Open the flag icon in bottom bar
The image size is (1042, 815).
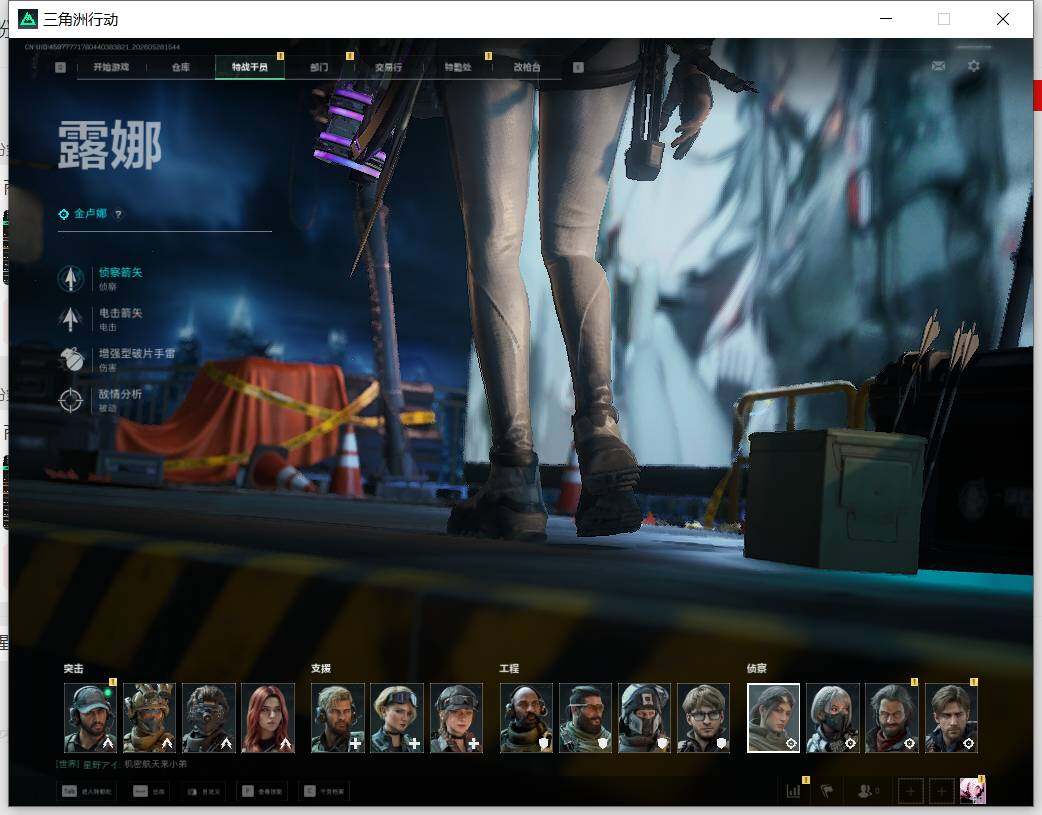pos(827,791)
